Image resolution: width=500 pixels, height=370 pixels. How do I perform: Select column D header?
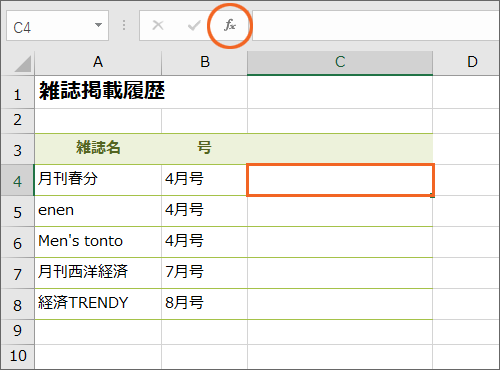click(x=467, y=63)
